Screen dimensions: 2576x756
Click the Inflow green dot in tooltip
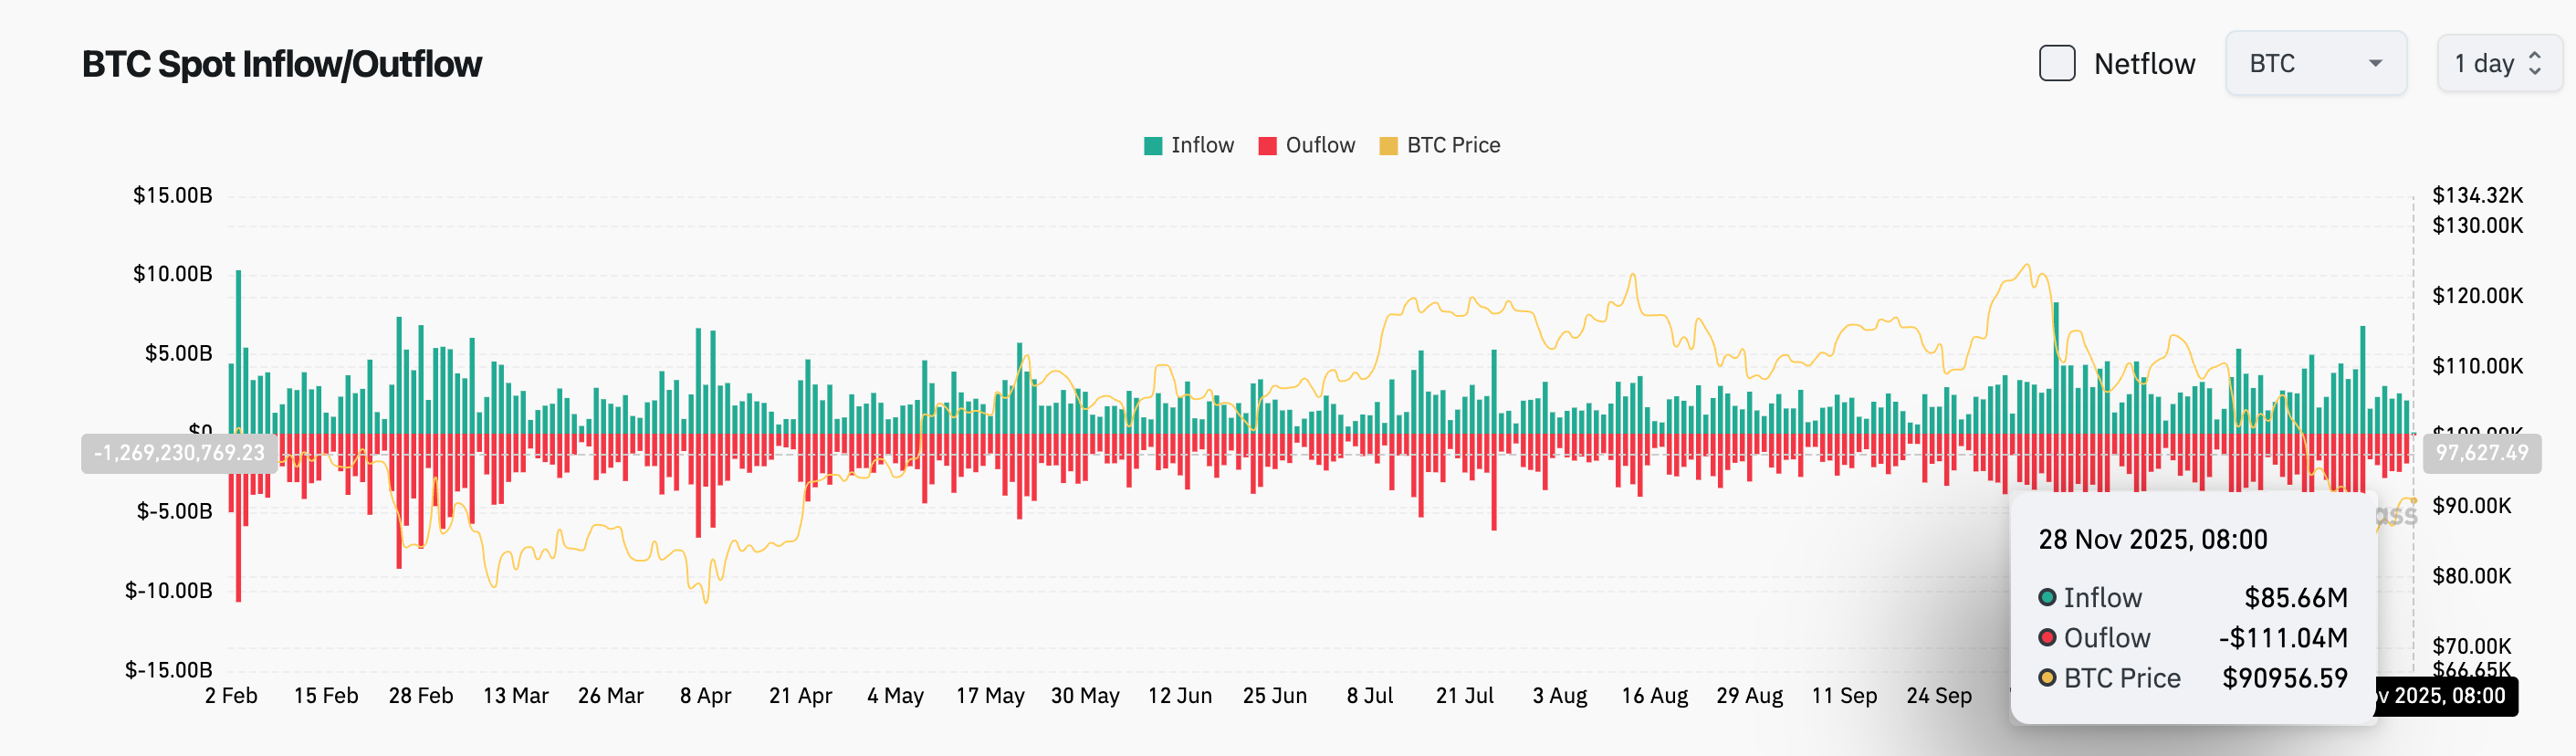click(x=2047, y=597)
